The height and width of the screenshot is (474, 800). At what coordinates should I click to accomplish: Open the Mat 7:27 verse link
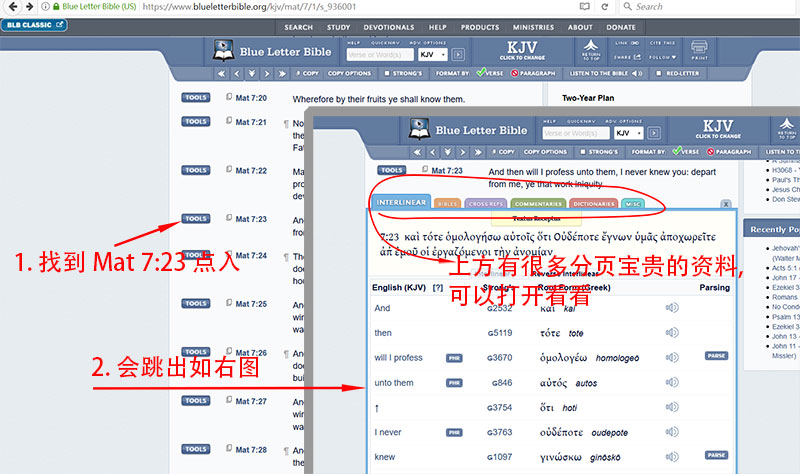click(251, 402)
